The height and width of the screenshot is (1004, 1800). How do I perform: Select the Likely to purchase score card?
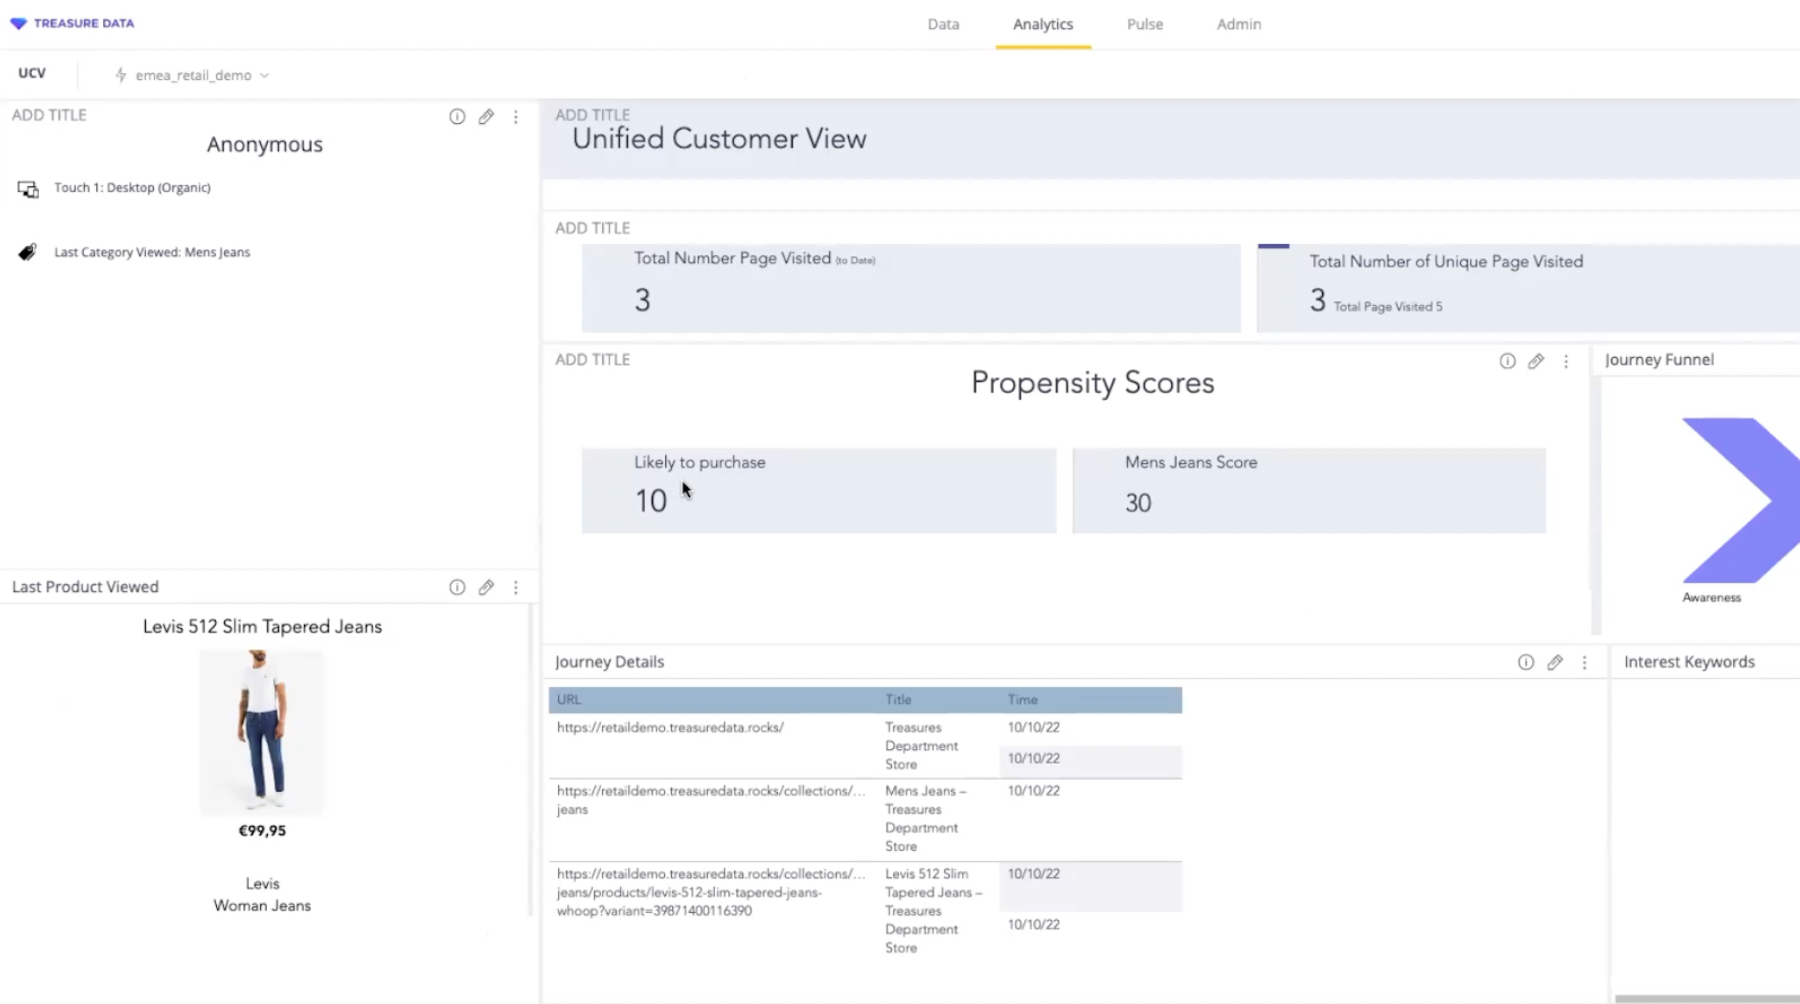tap(819, 490)
